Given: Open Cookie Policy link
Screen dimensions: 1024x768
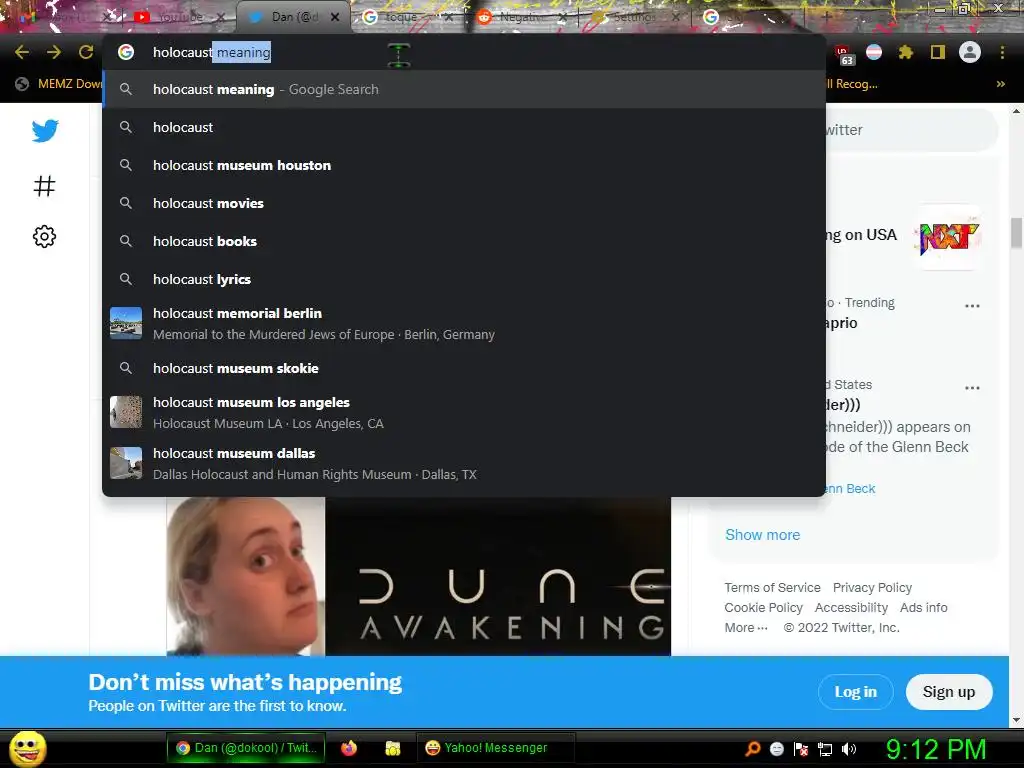Looking at the screenshot, I should (763, 607).
